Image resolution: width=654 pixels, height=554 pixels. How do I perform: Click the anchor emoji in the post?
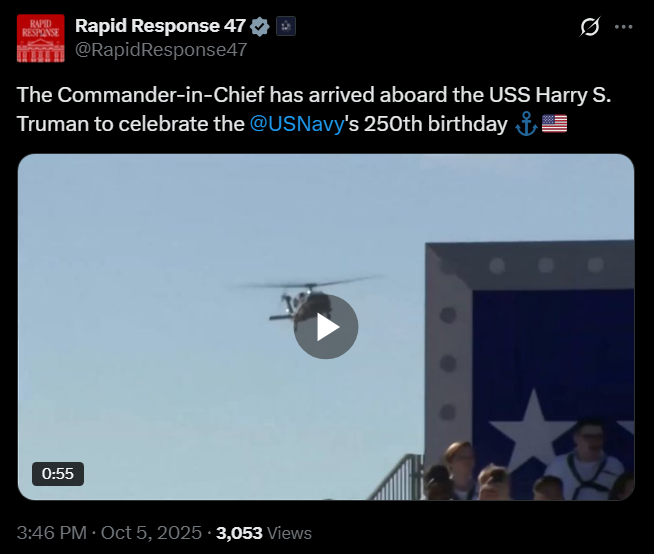coord(525,124)
